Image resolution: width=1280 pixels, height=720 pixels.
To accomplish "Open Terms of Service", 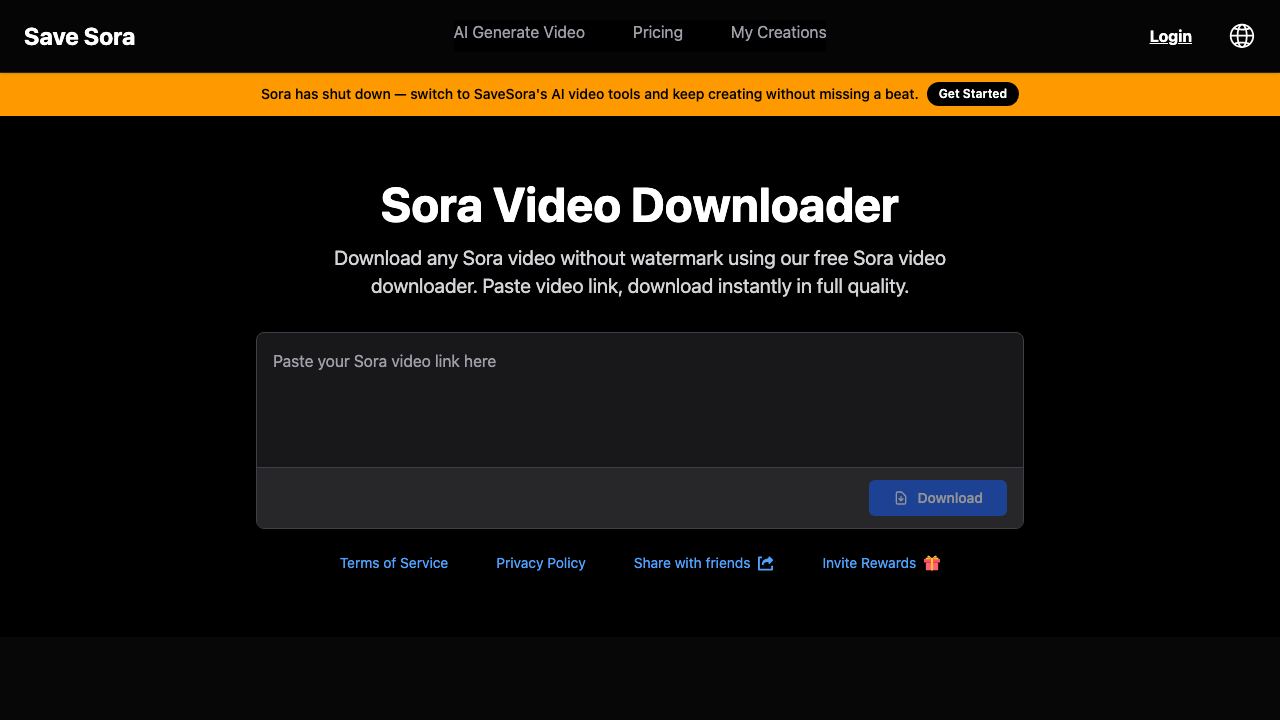I will coord(394,563).
